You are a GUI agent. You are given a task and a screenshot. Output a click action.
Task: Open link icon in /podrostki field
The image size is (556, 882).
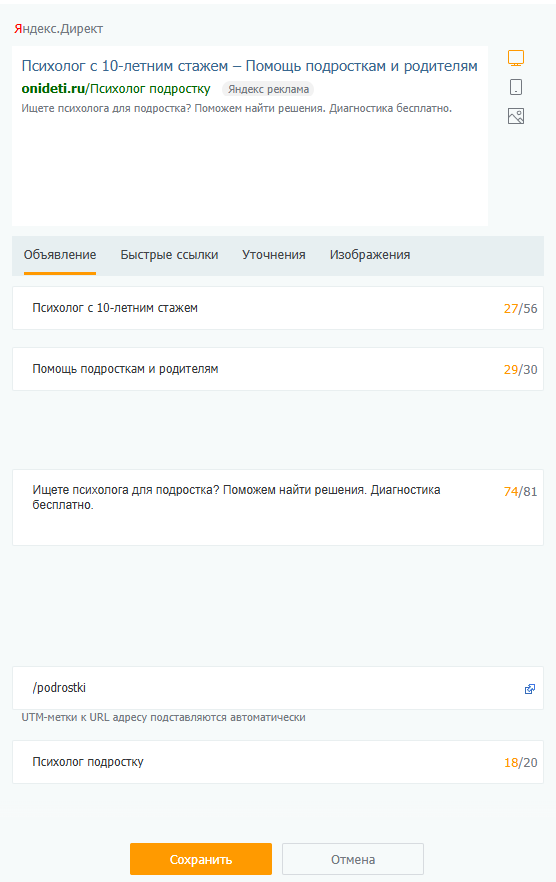point(530,688)
